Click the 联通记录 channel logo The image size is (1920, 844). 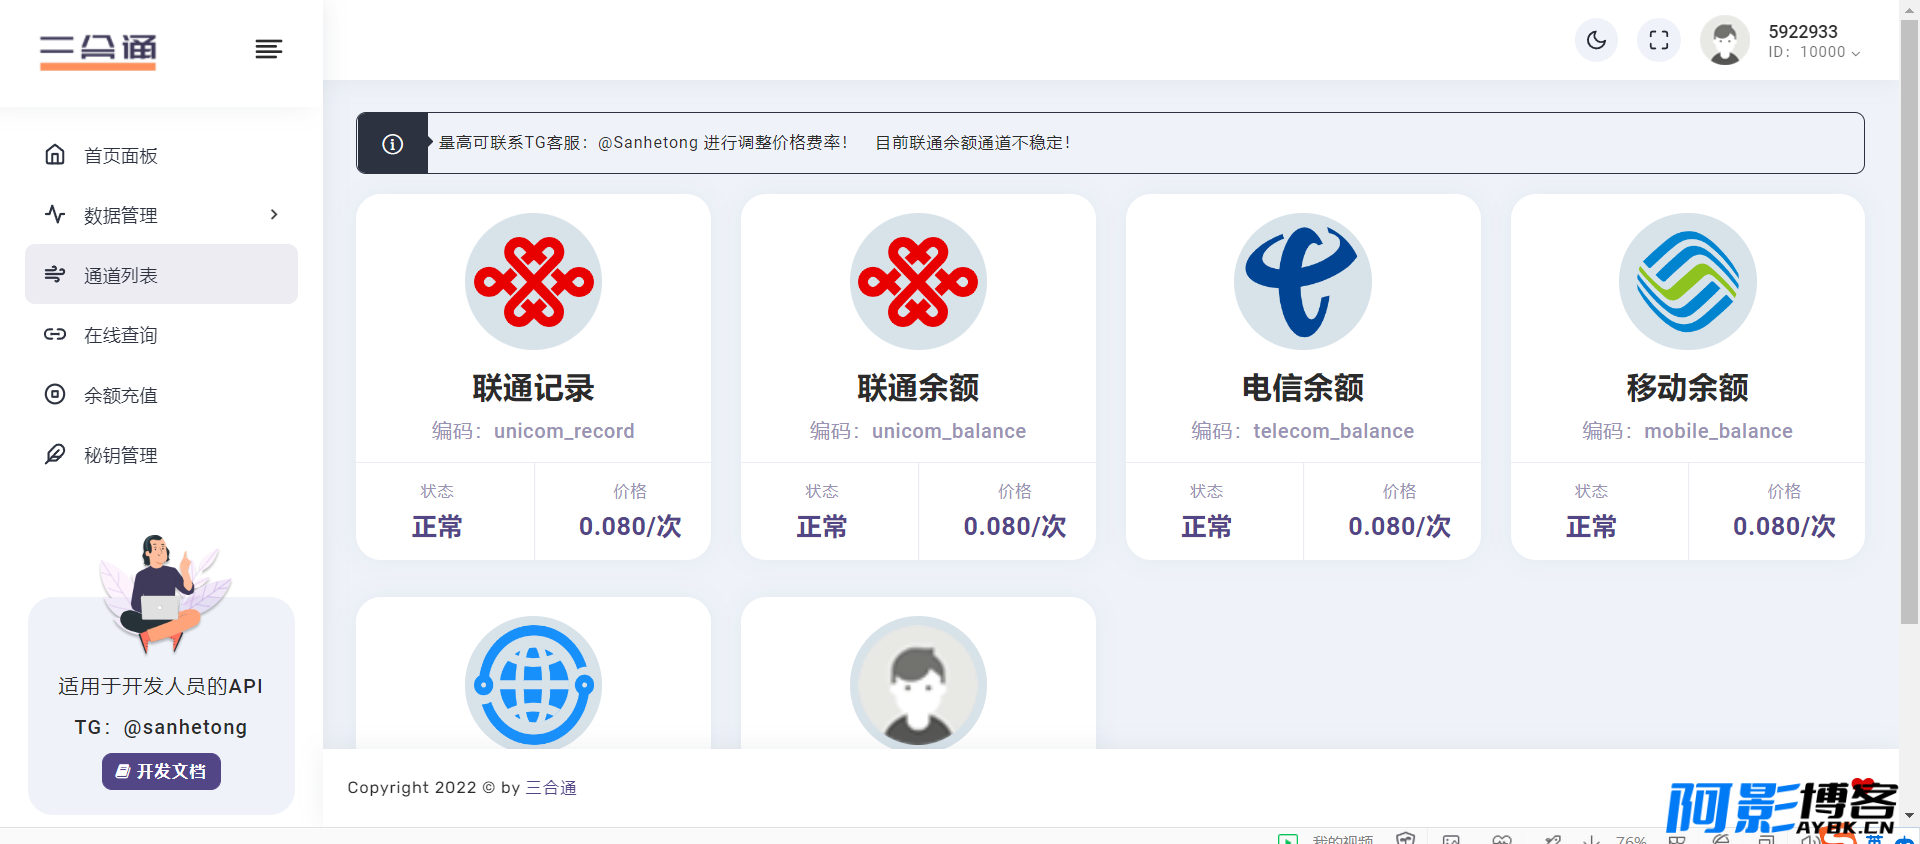point(533,282)
